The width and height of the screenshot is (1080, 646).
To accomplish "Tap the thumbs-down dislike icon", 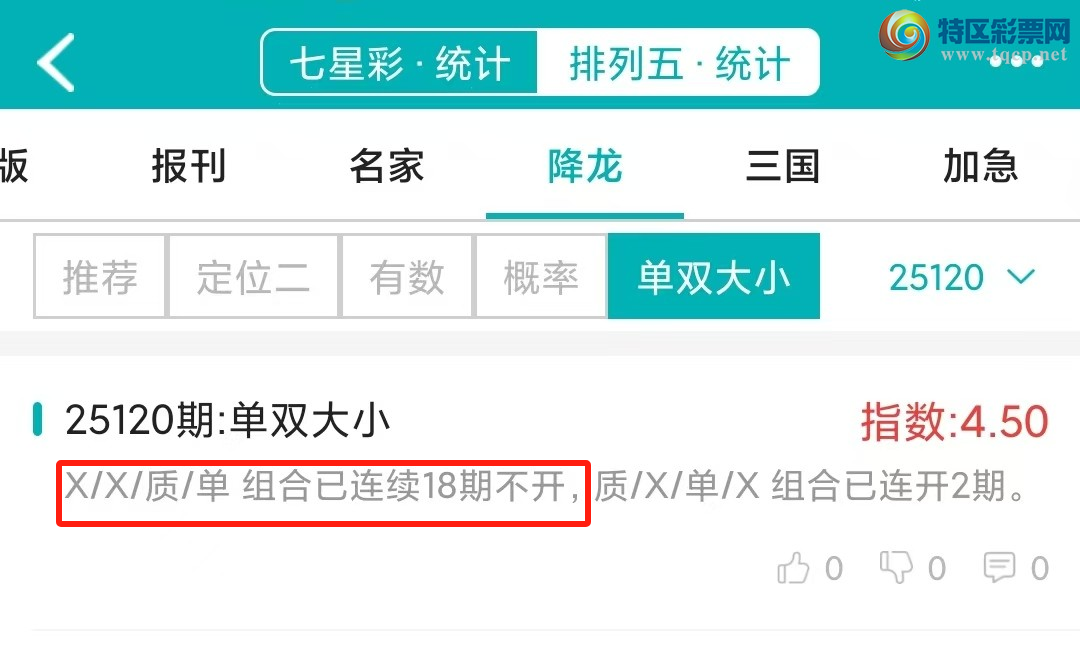I will [x=896, y=568].
